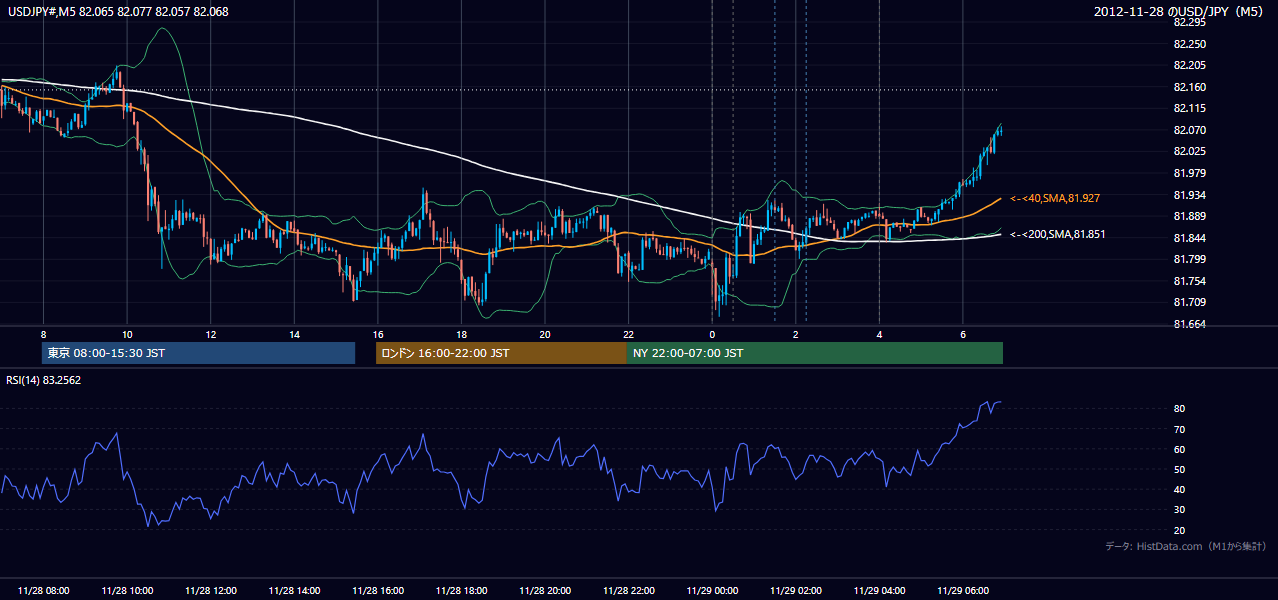Click hour tick 8 under price chart
1278x600 pixels.
tap(43, 334)
